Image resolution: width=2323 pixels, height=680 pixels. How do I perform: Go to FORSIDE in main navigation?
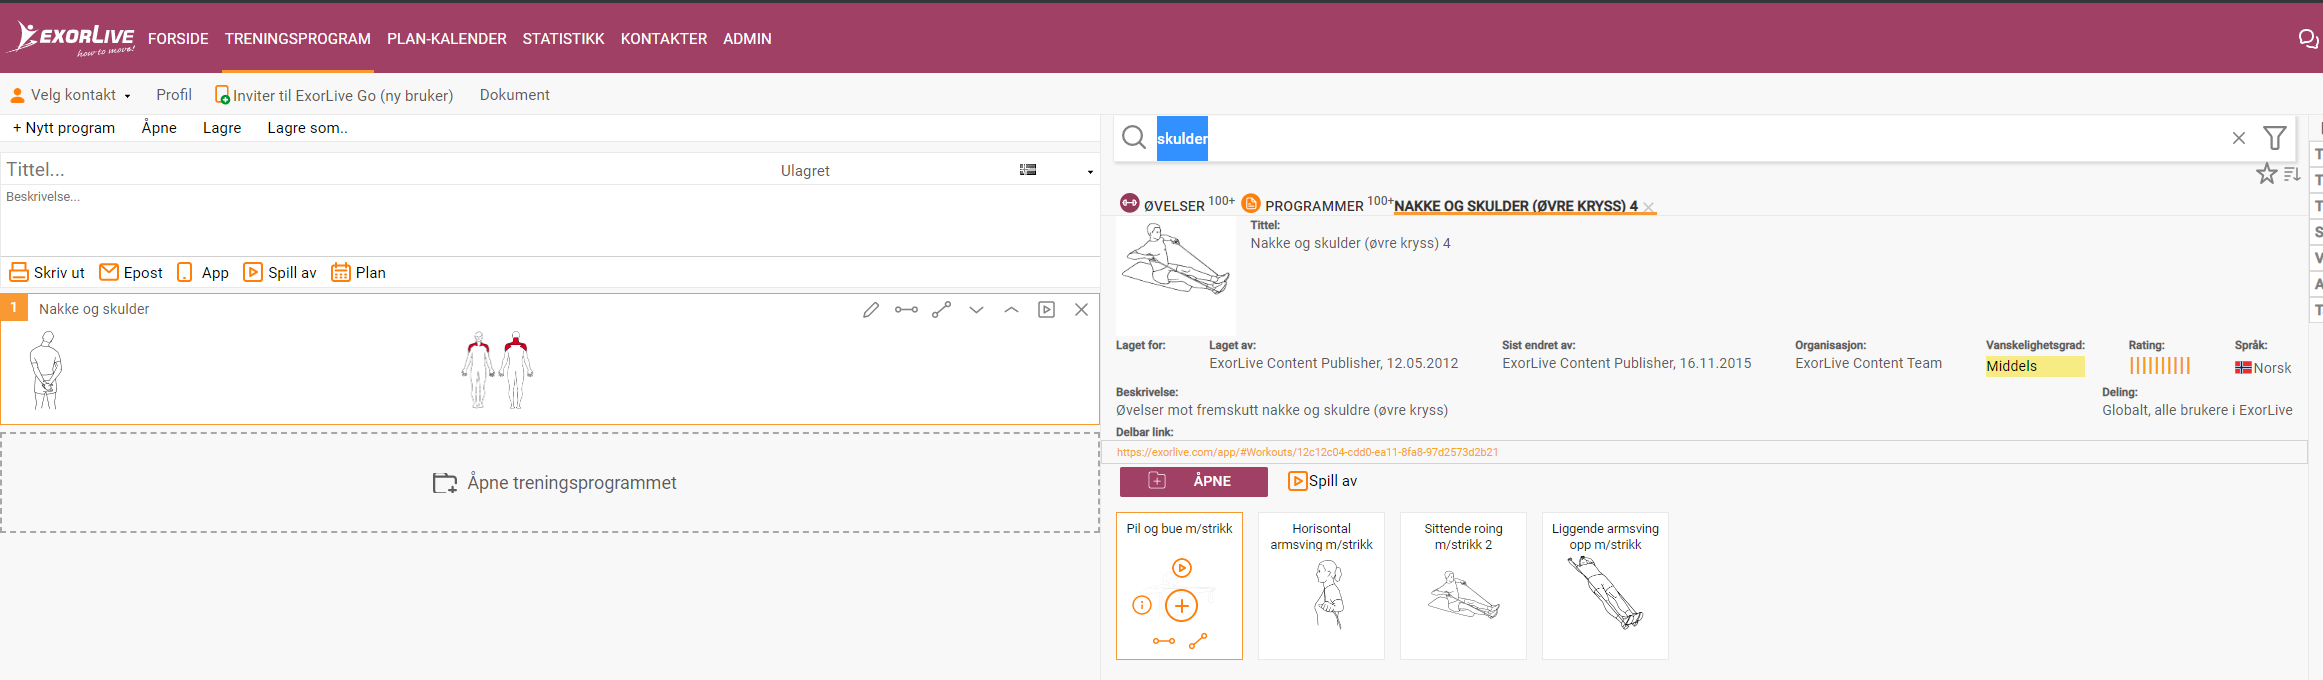click(178, 39)
